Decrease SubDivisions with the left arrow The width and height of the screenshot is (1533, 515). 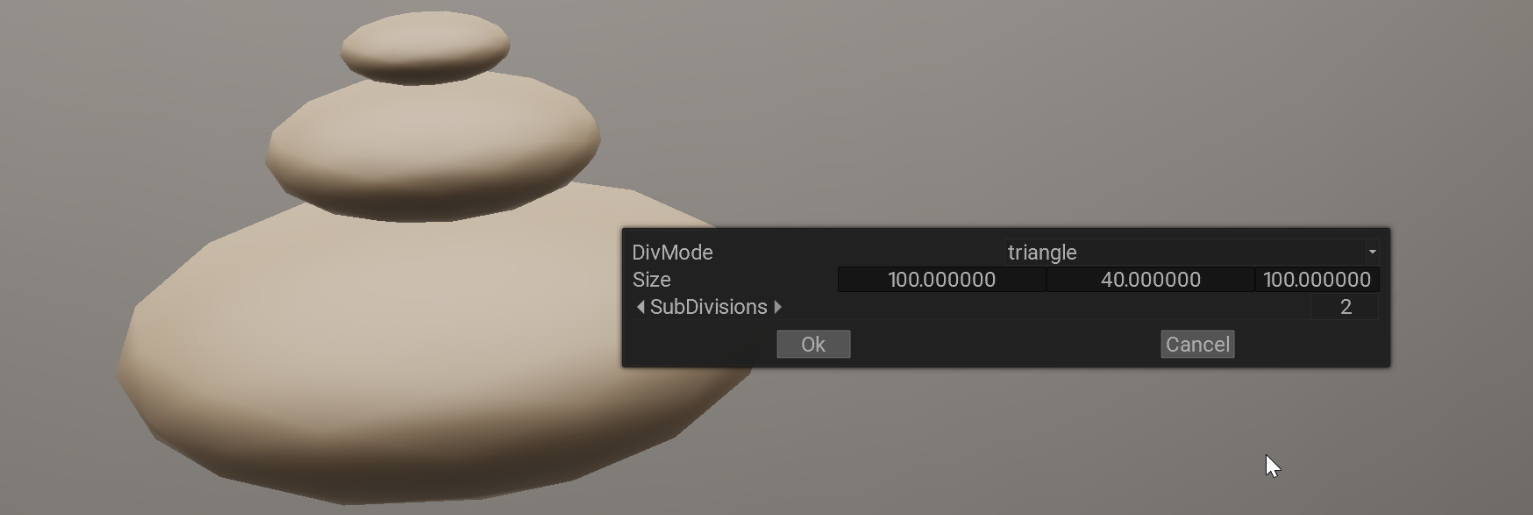(640, 307)
